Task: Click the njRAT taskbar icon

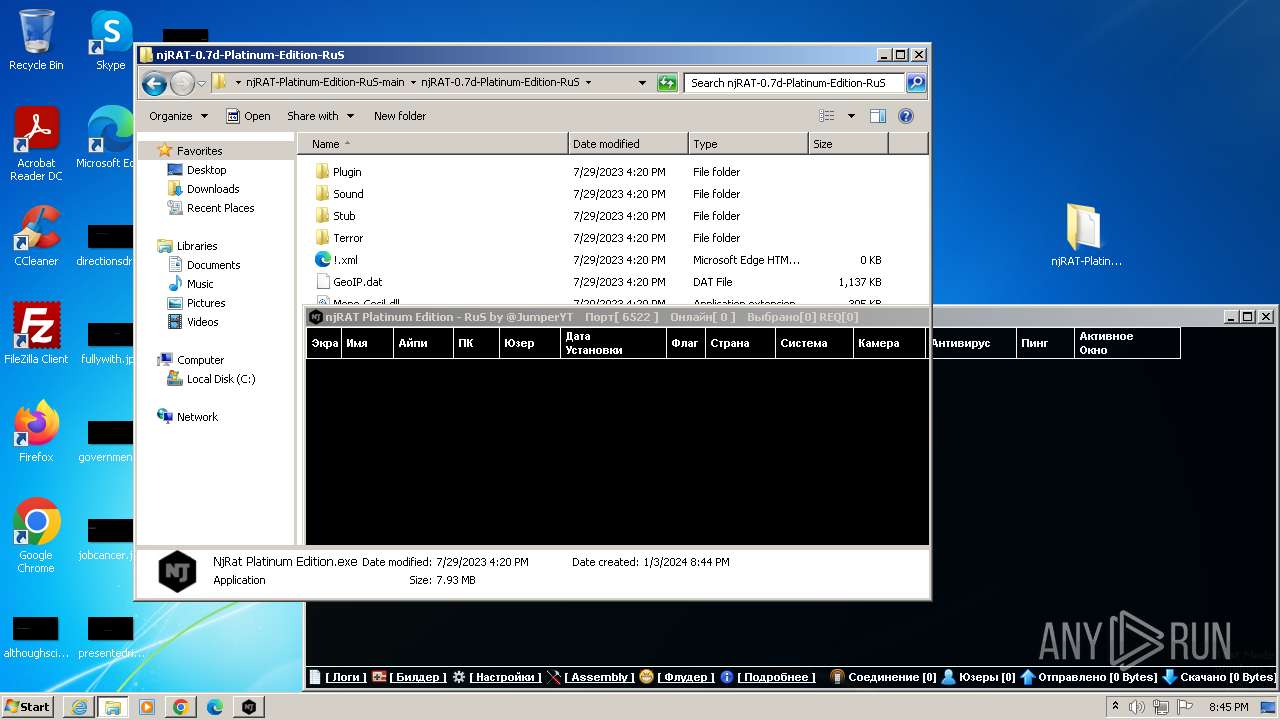Action: pyautogui.click(x=248, y=707)
